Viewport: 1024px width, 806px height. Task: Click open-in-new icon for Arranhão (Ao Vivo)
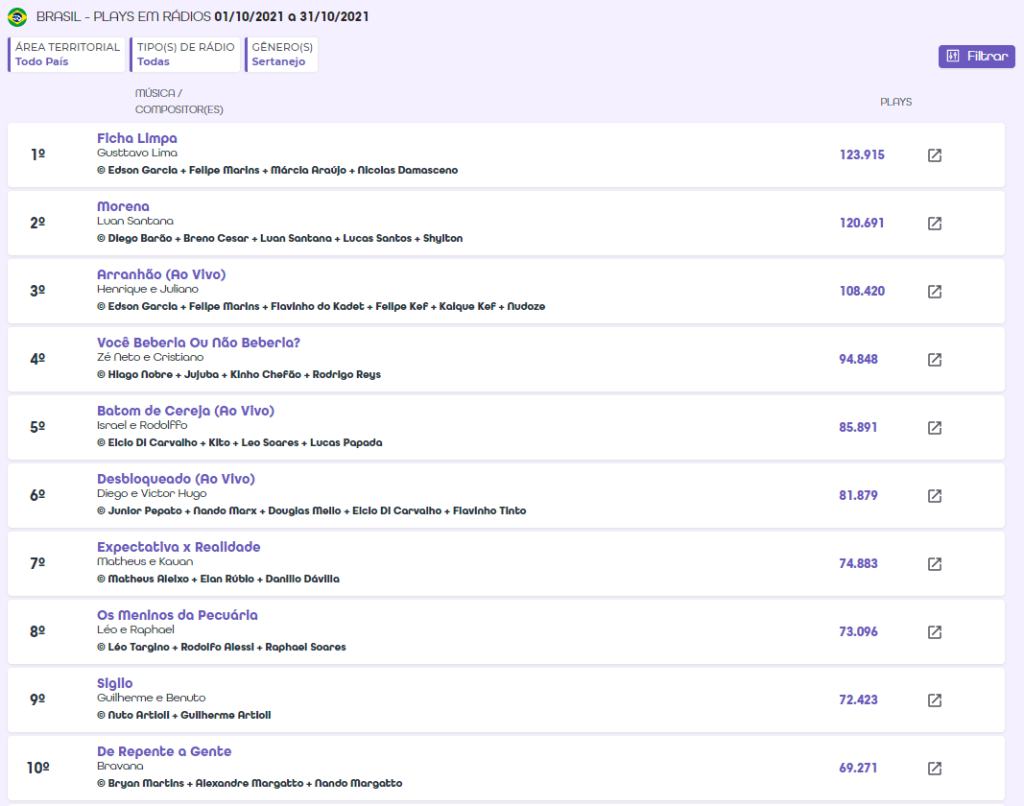[934, 291]
